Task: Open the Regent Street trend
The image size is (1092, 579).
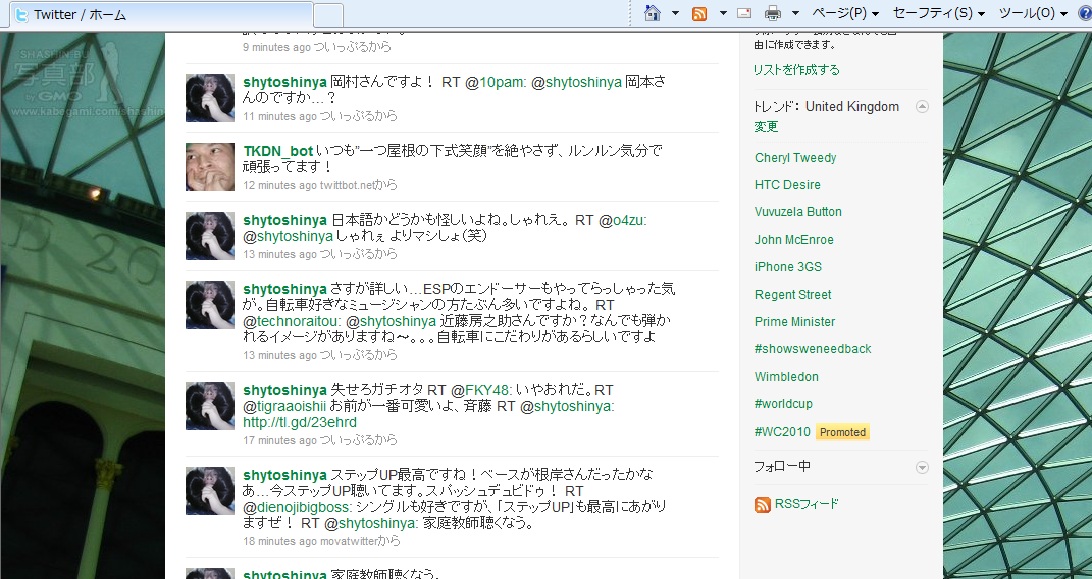Action: tap(793, 295)
